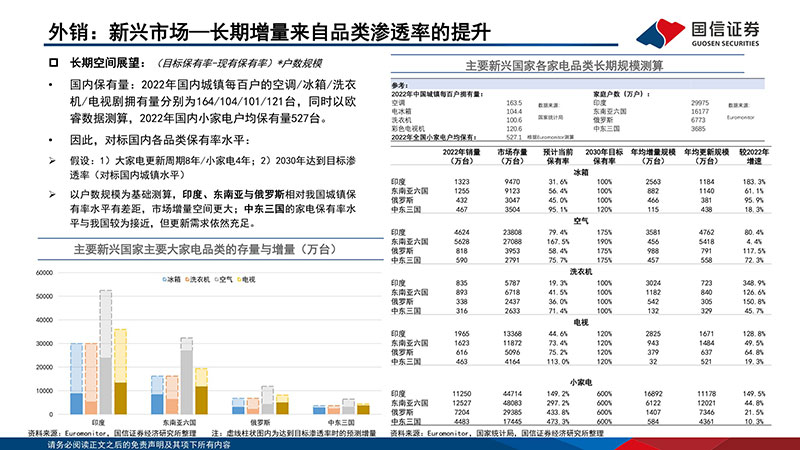Viewport: 800px width, 450px height.
Task: Click India's tall gray dashed air-conditioner bar
Action: click(106, 324)
